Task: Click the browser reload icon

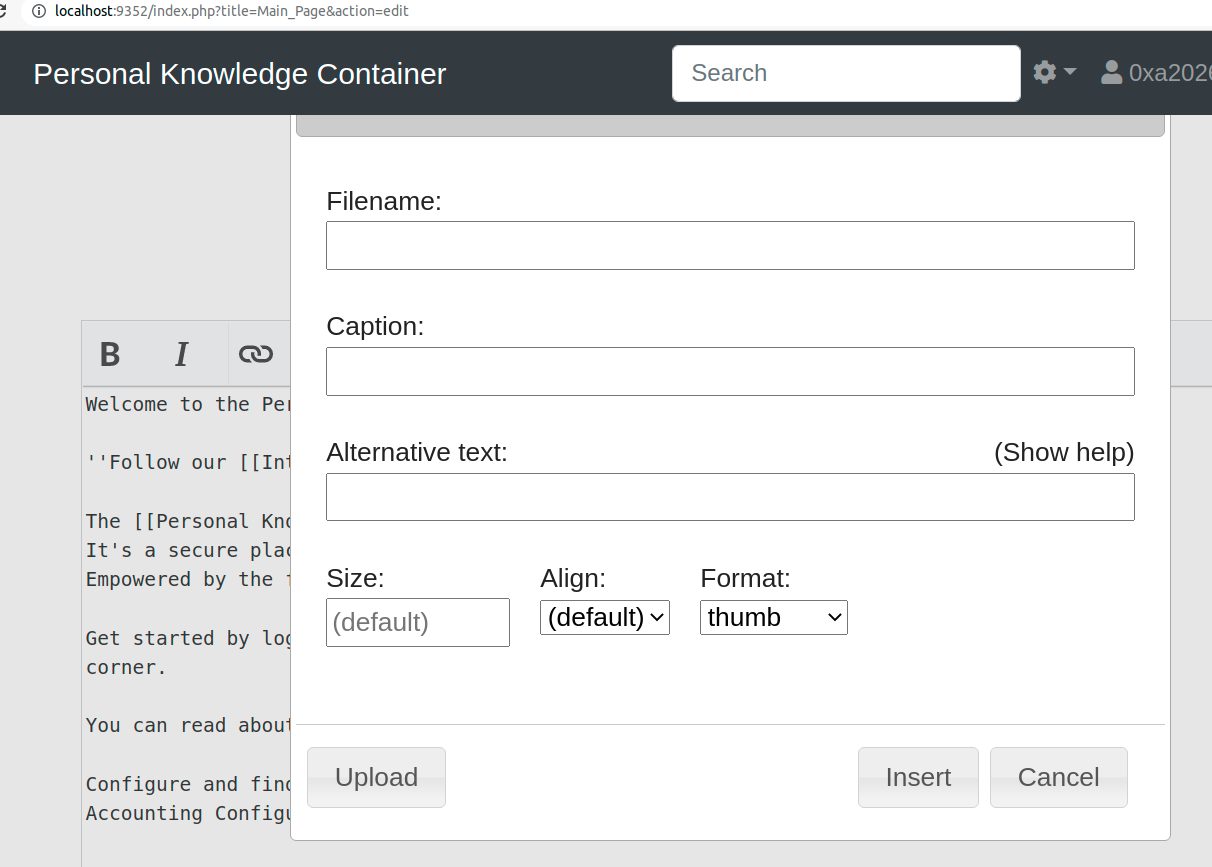Action: [x=3, y=11]
